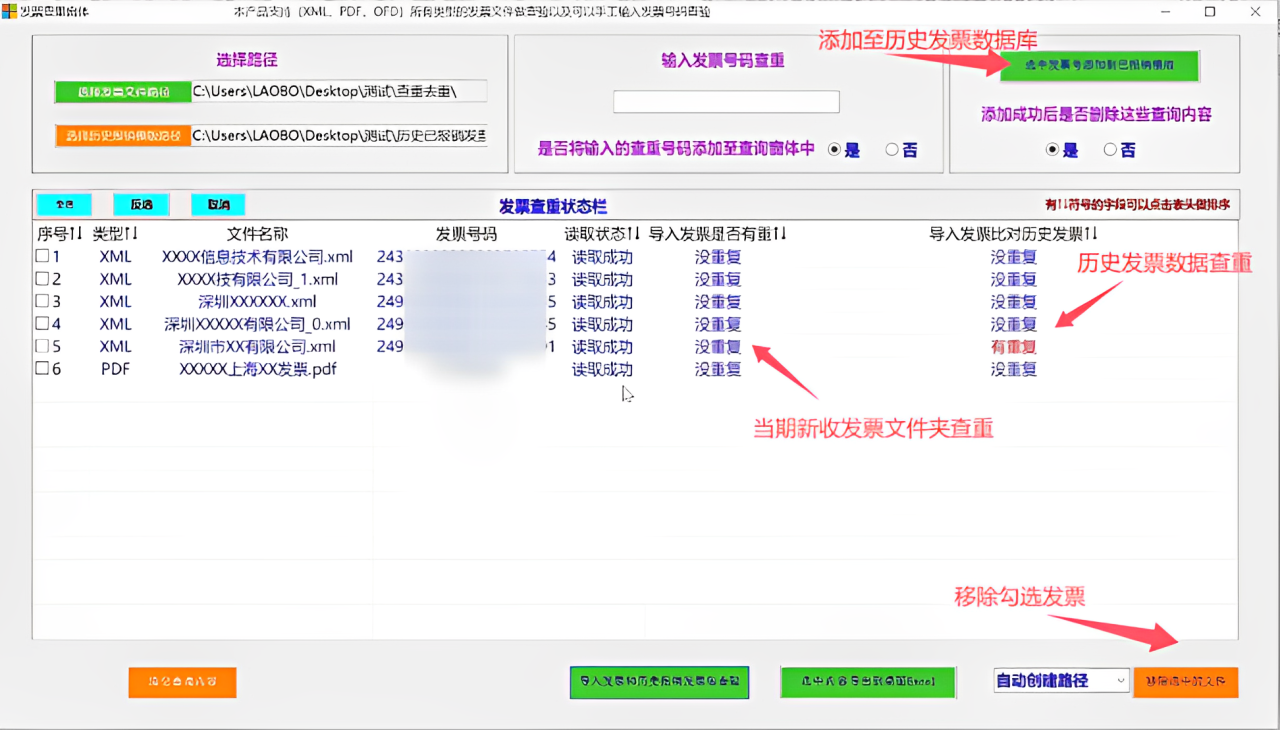
Task: Click PDF type cell in row 6
Action: [x=116, y=368]
